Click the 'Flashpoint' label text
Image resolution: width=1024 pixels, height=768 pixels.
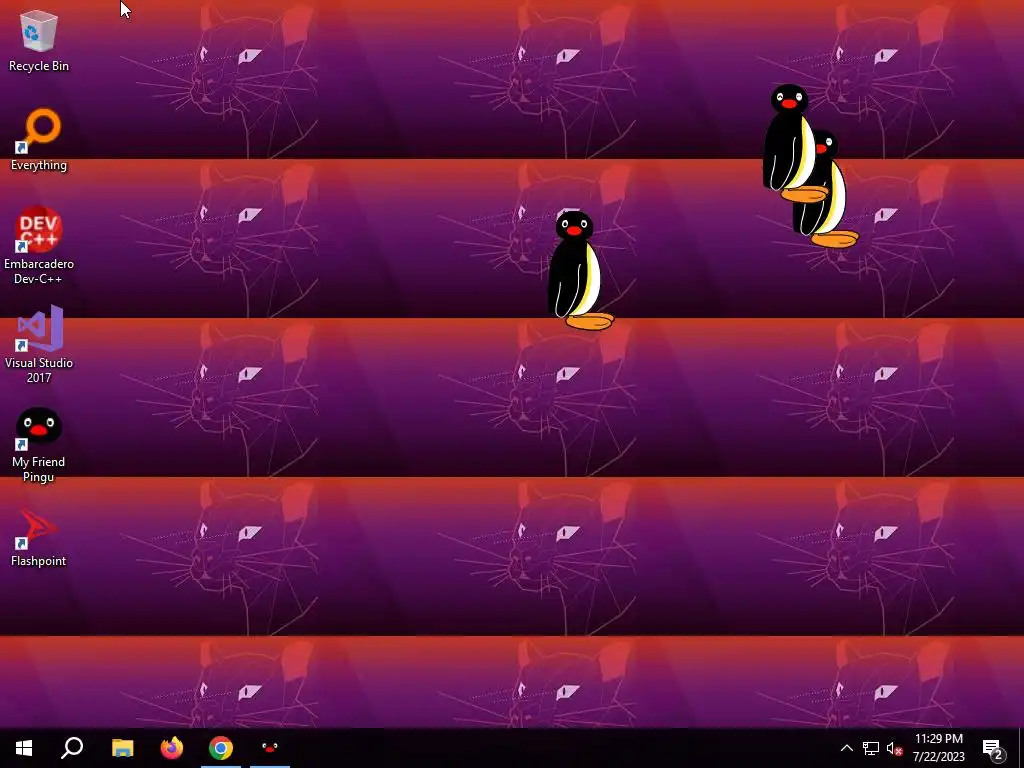[39, 561]
